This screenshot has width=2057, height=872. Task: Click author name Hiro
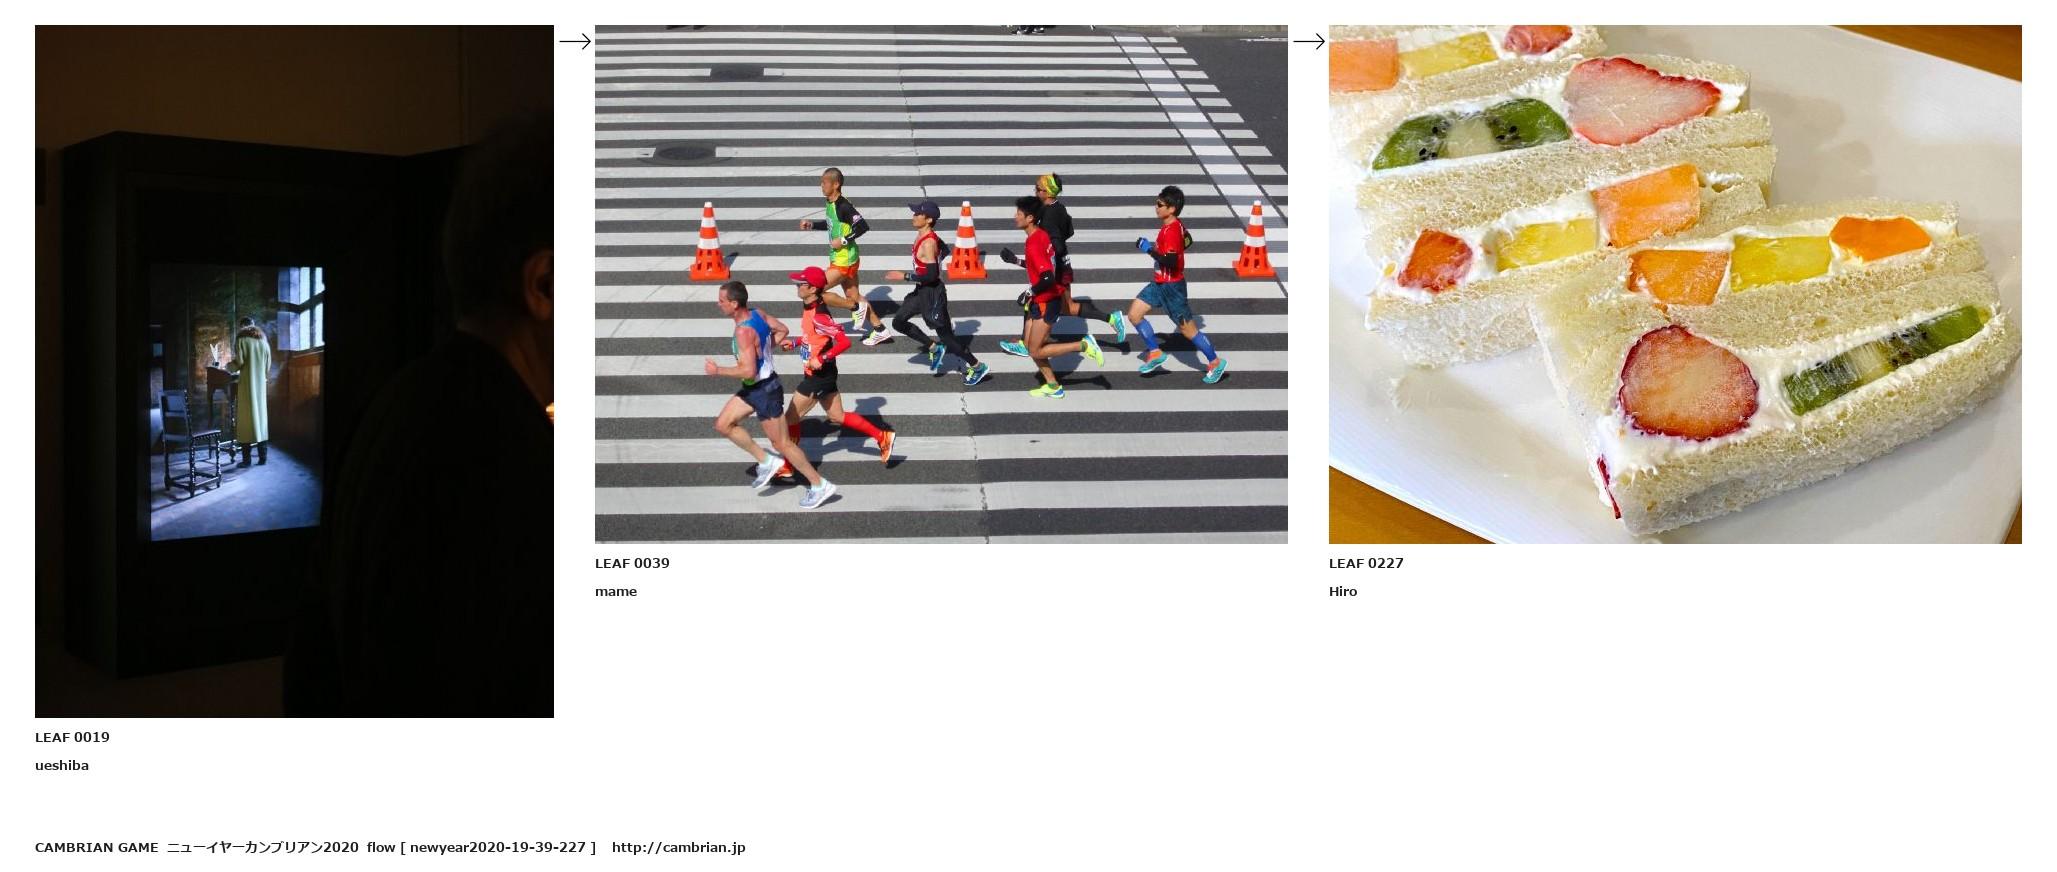coord(1343,591)
